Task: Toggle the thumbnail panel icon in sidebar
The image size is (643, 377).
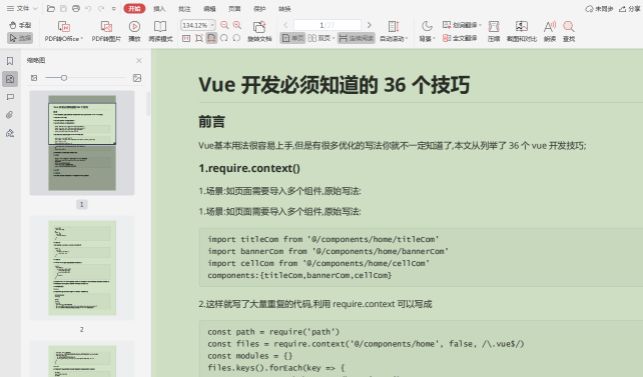Action: click(x=10, y=79)
